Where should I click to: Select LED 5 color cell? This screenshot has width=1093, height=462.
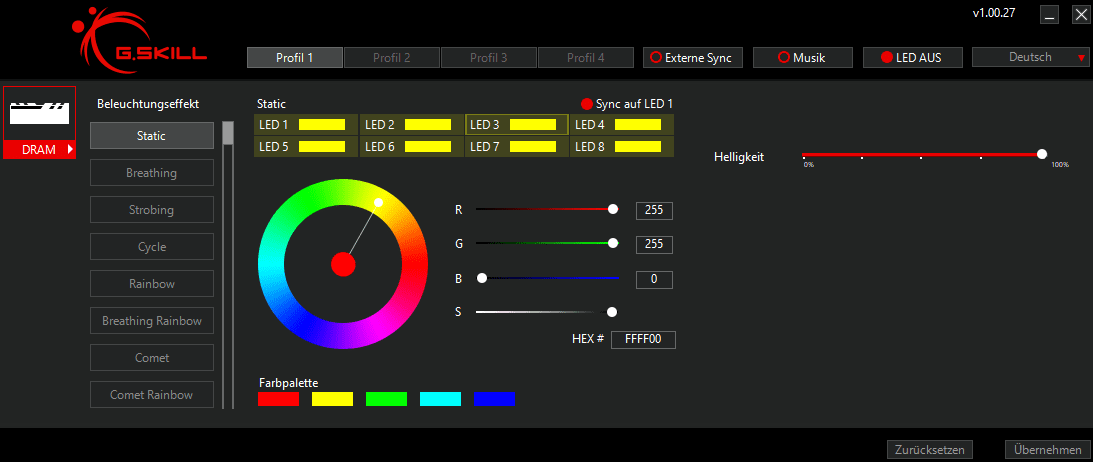click(306, 146)
